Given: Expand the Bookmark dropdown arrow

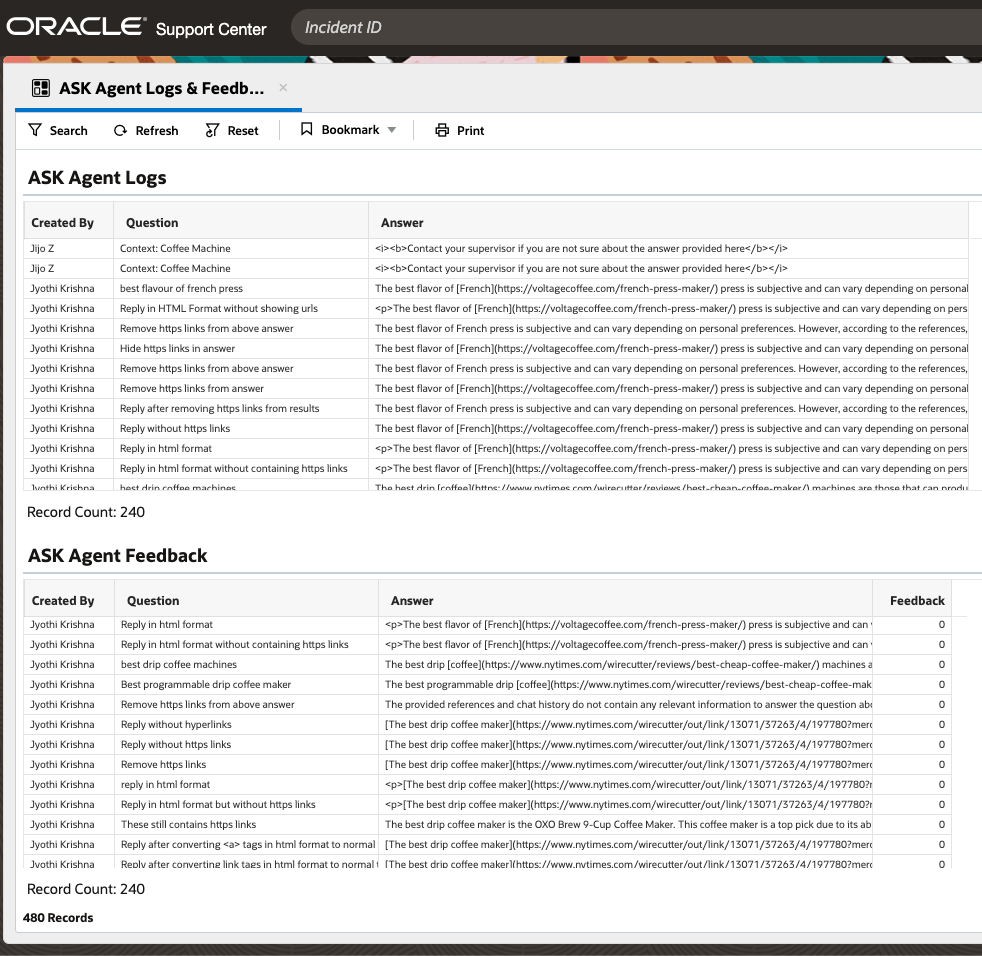Looking at the screenshot, I should click(x=393, y=130).
